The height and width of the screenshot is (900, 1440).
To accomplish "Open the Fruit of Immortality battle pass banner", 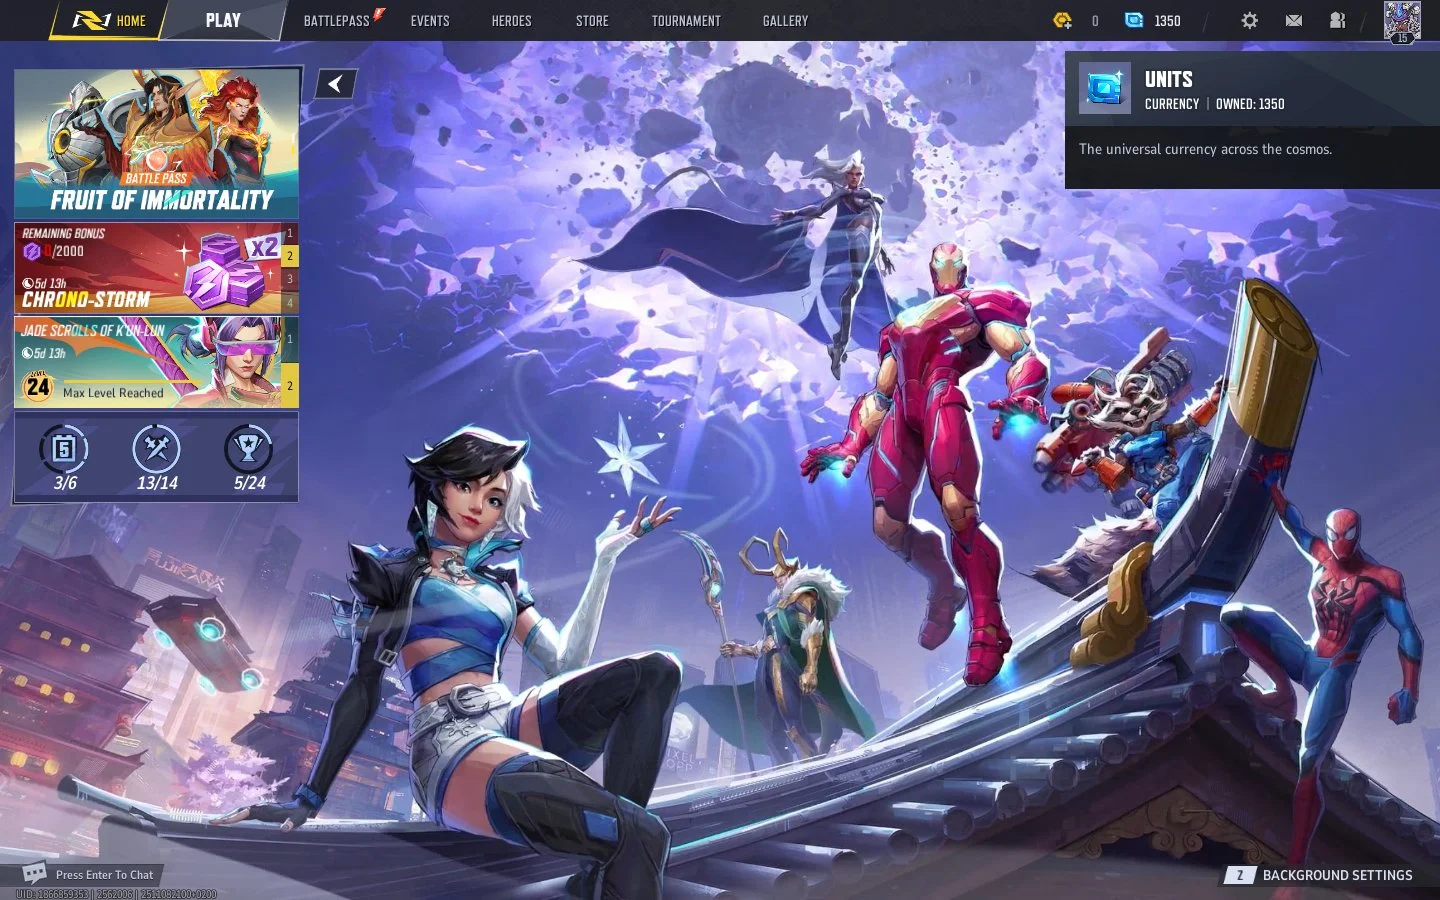I will point(157,142).
